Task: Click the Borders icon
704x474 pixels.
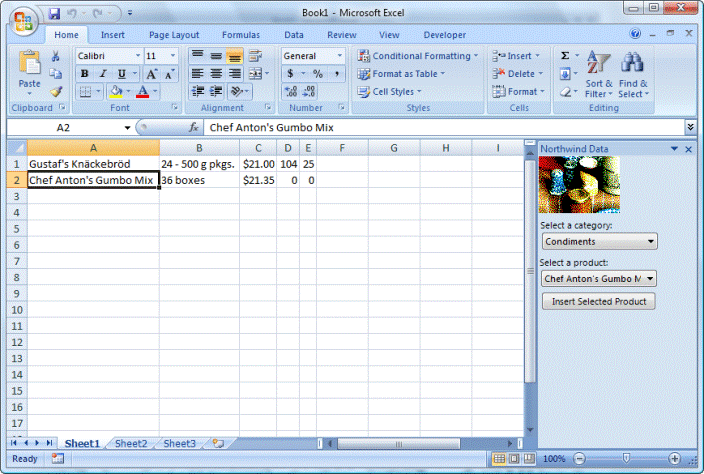Action: click(x=85, y=92)
